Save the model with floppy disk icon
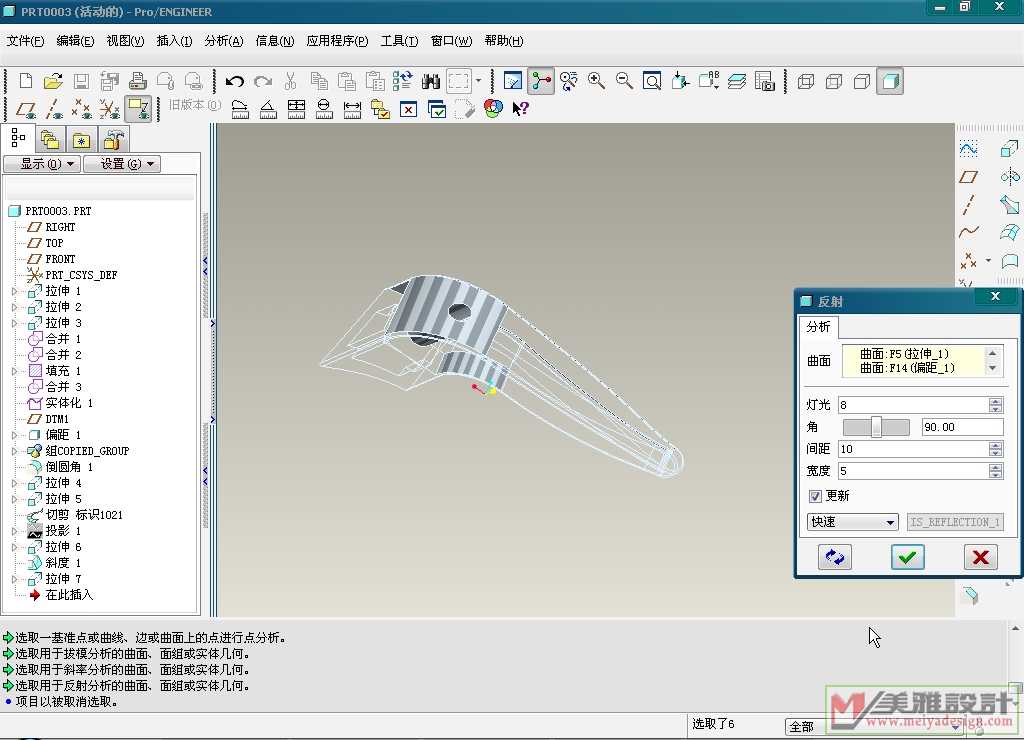Image resolution: width=1024 pixels, height=740 pixels. [x=81, y=81]
